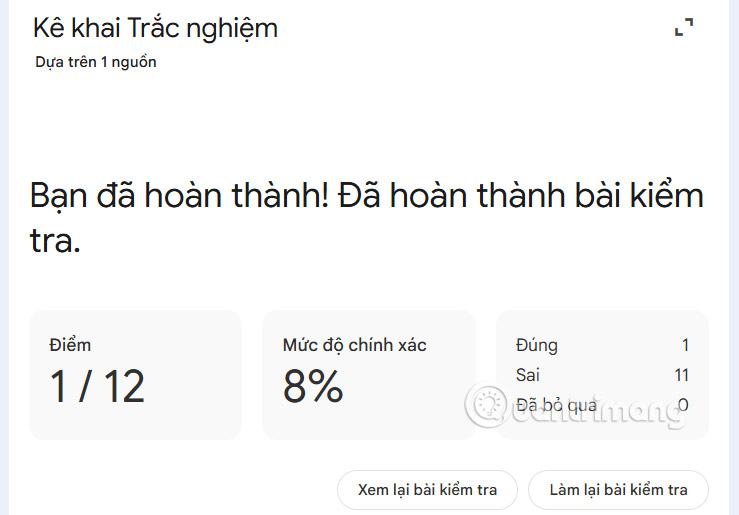
Task: Open the "Dựa trên 1 nguồn" source link
Action: pos(96,62)
